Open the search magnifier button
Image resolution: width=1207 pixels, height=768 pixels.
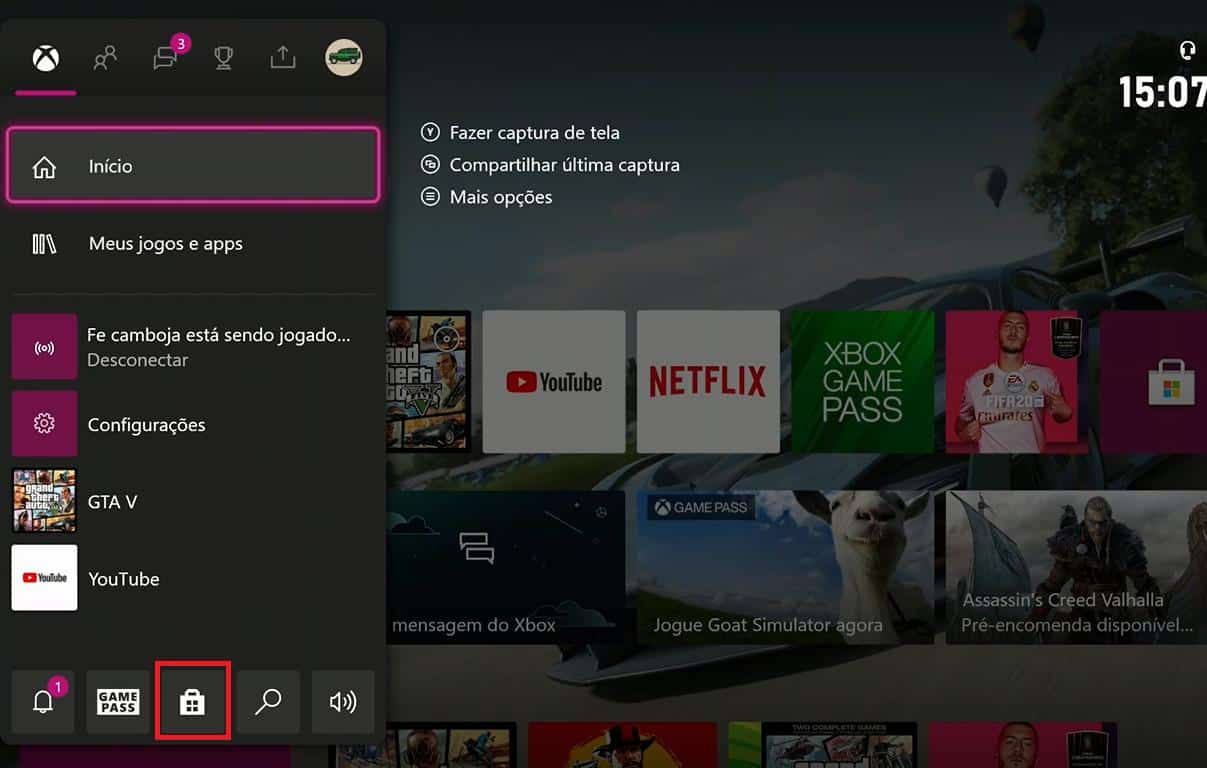(268, 702)
